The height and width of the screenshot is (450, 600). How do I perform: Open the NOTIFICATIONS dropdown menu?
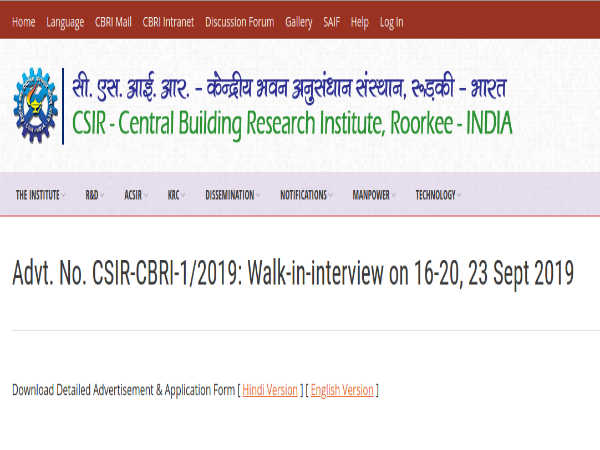click(x=306, y=195)
